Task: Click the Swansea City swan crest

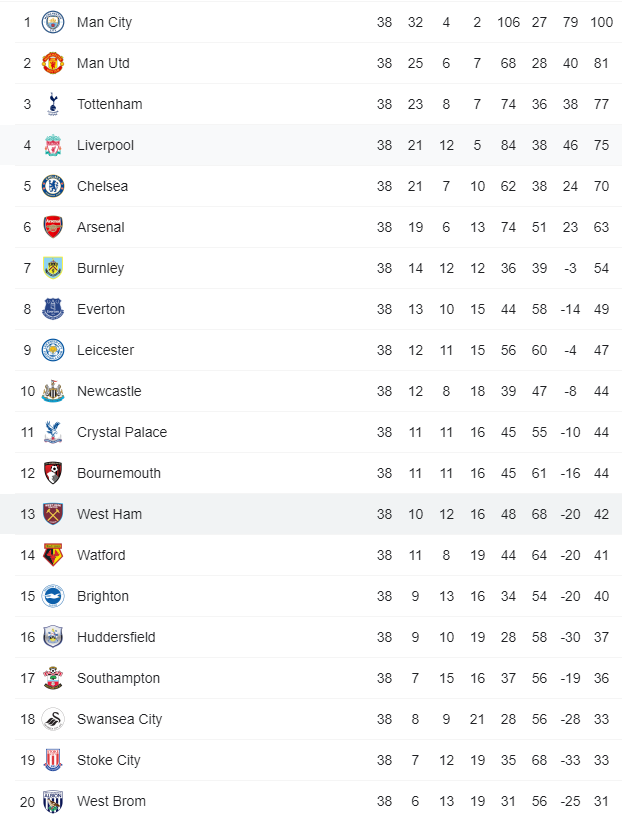Action: click(53, 719)
